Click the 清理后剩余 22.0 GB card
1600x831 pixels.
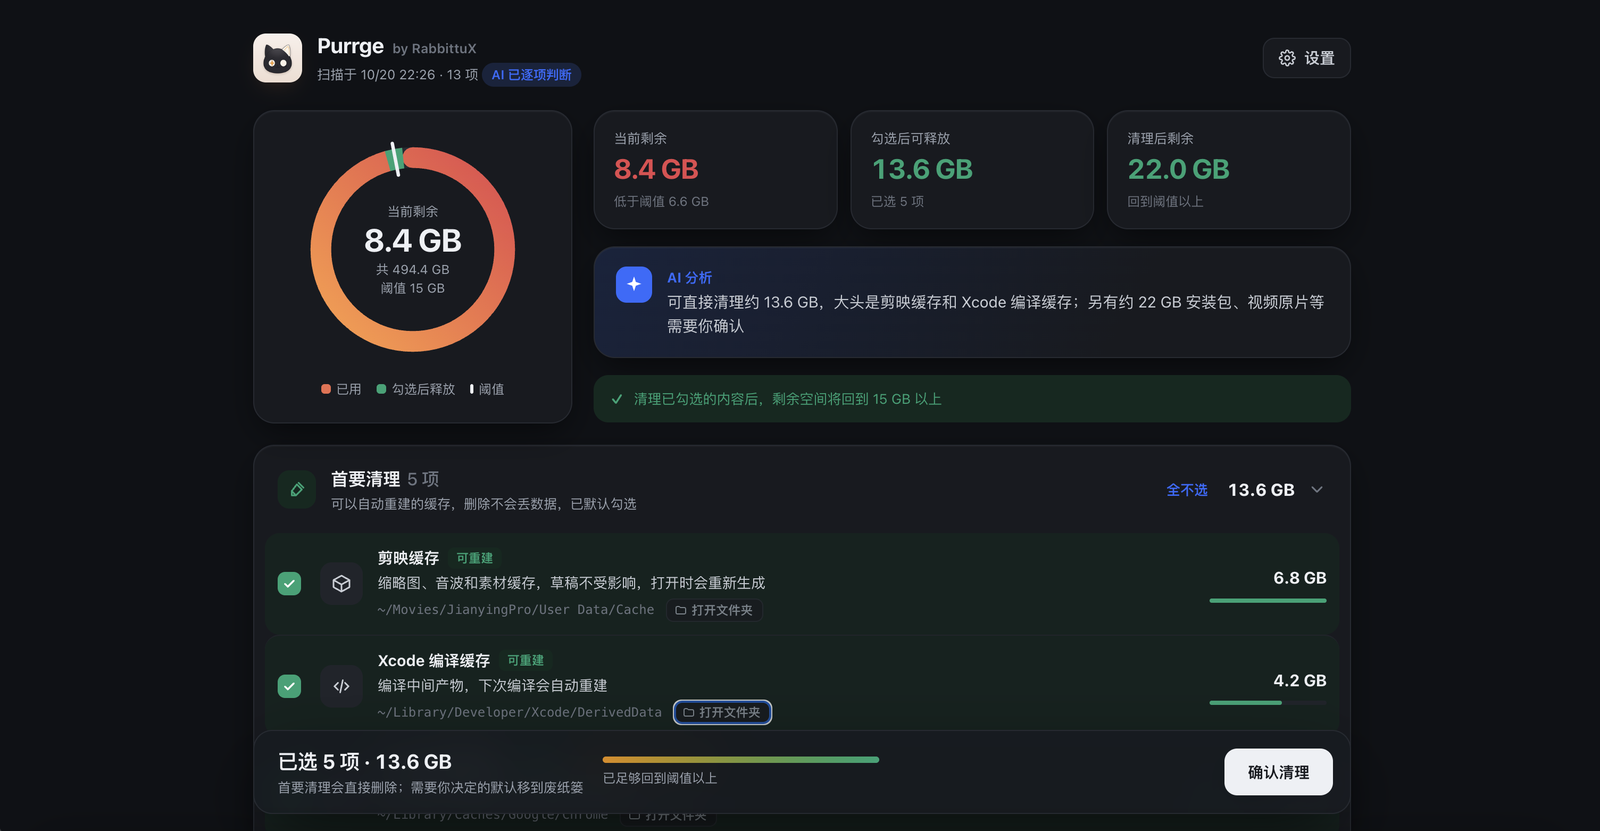(x=1228, y=170)
